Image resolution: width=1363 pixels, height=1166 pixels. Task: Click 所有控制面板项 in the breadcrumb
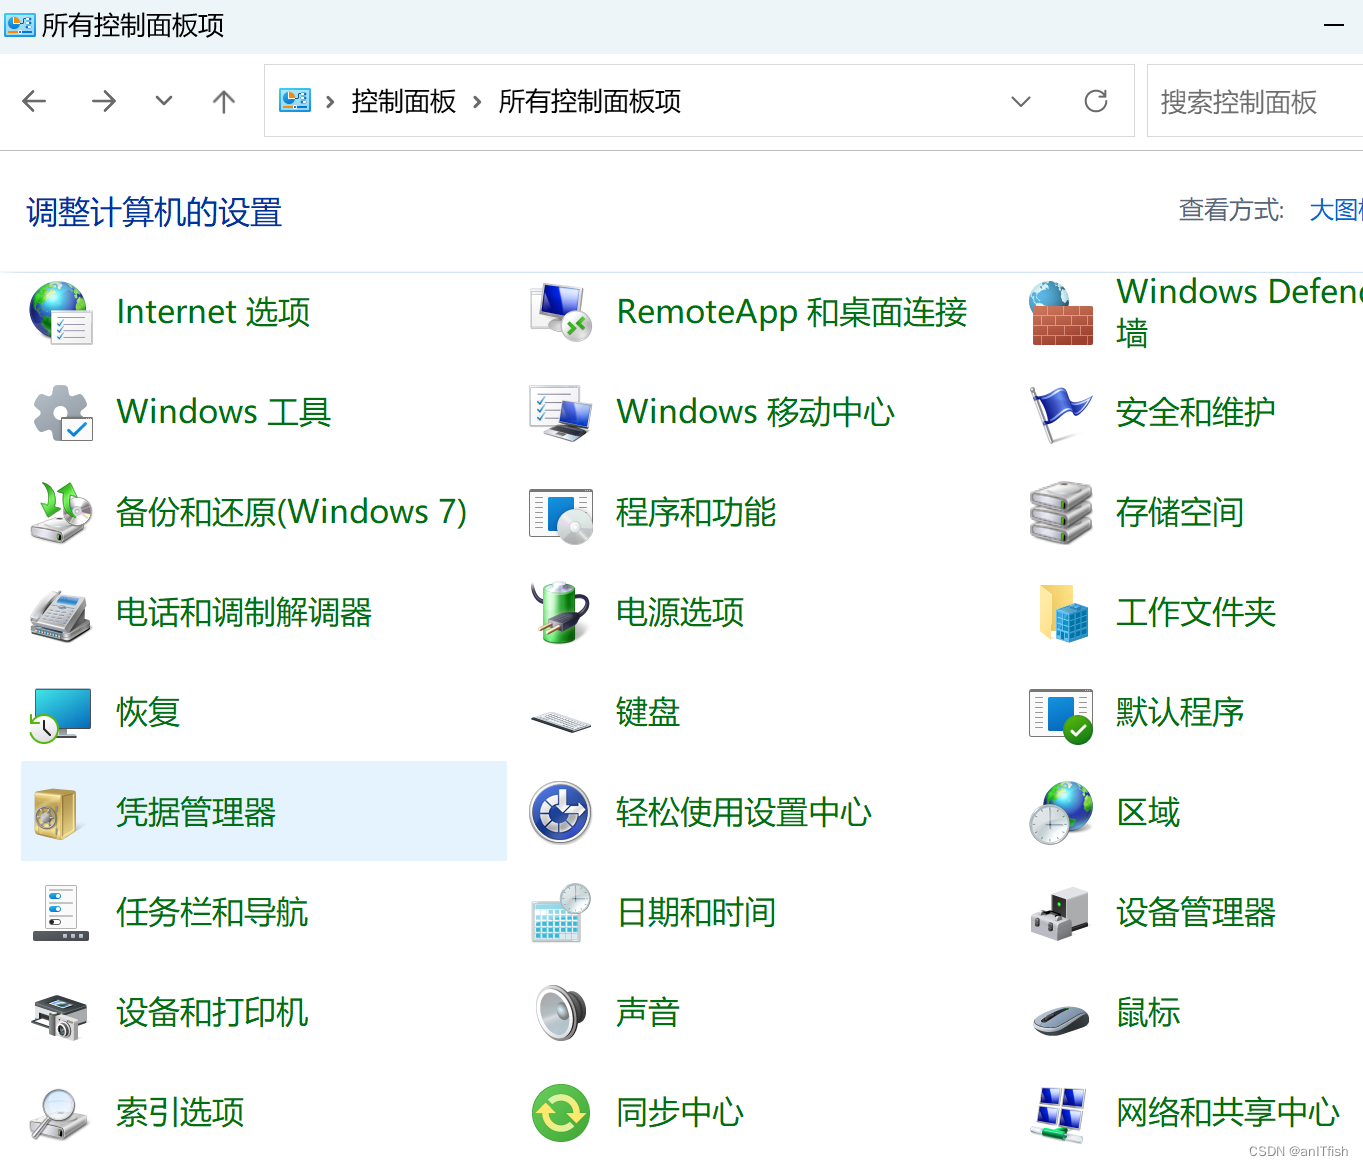click(x=590, y=102)
